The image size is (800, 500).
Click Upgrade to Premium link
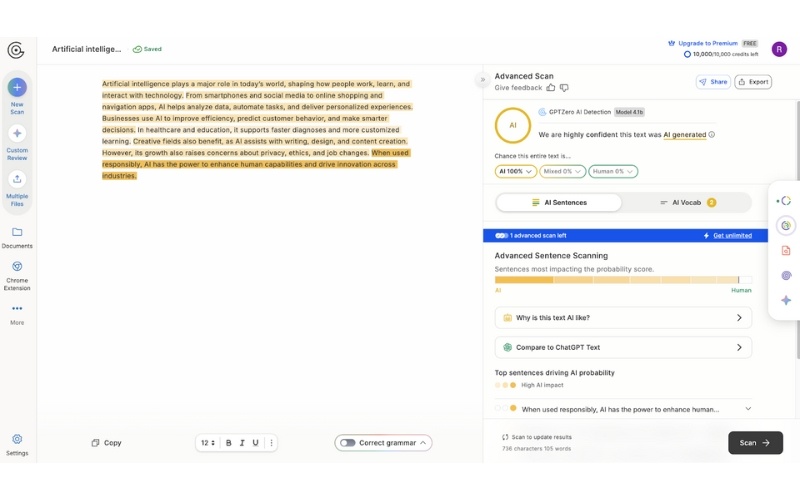[708, 43]
